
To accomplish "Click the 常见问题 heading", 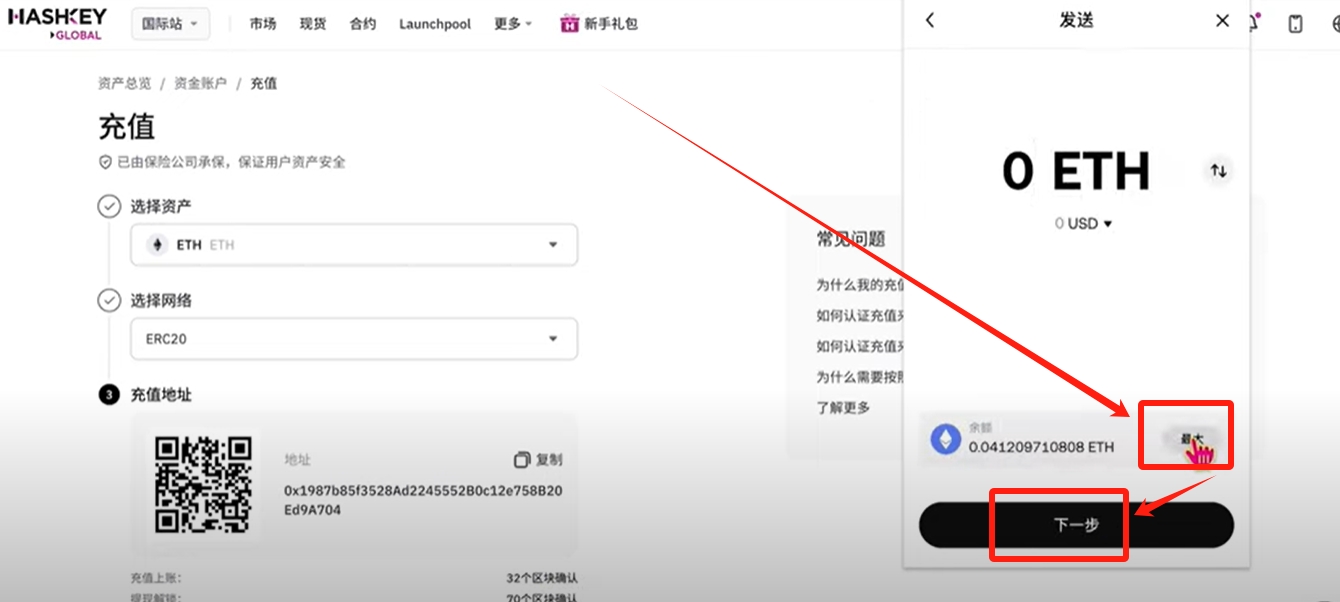I will 851,240.
